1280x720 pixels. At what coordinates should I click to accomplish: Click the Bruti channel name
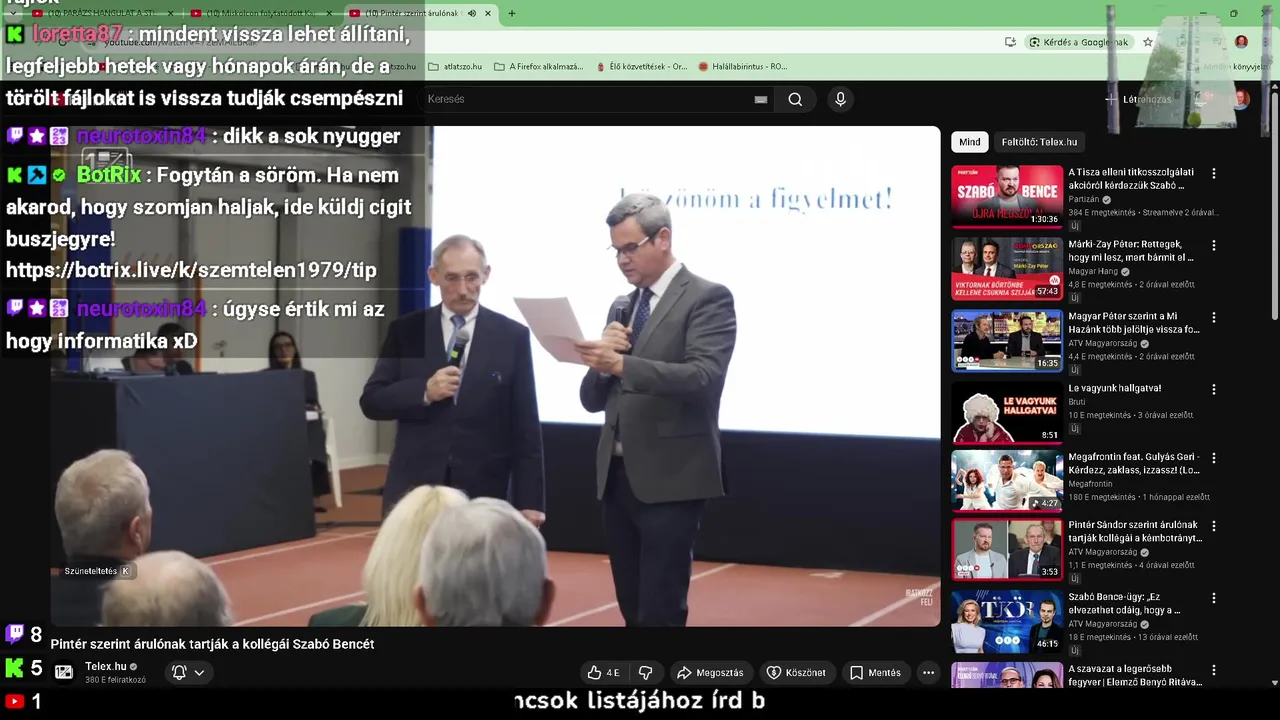[1076, 401]
